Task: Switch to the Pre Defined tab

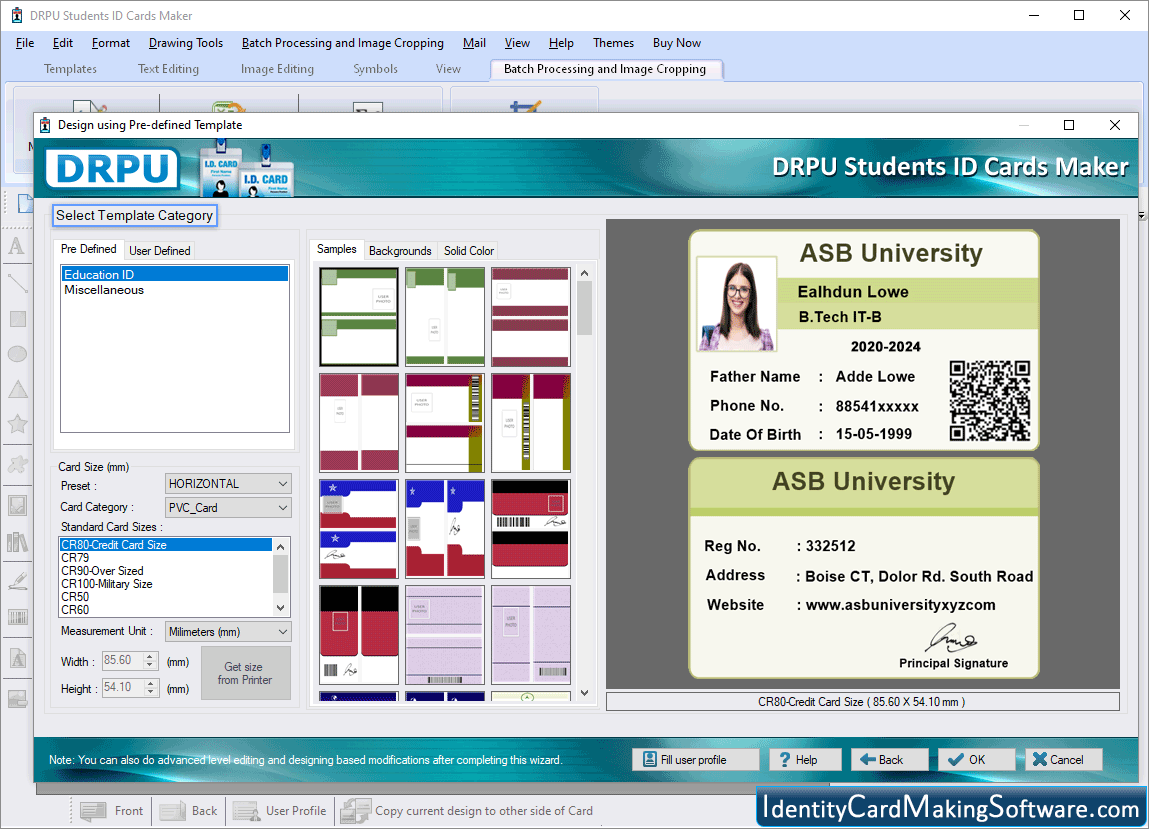Action: point(89,249)
